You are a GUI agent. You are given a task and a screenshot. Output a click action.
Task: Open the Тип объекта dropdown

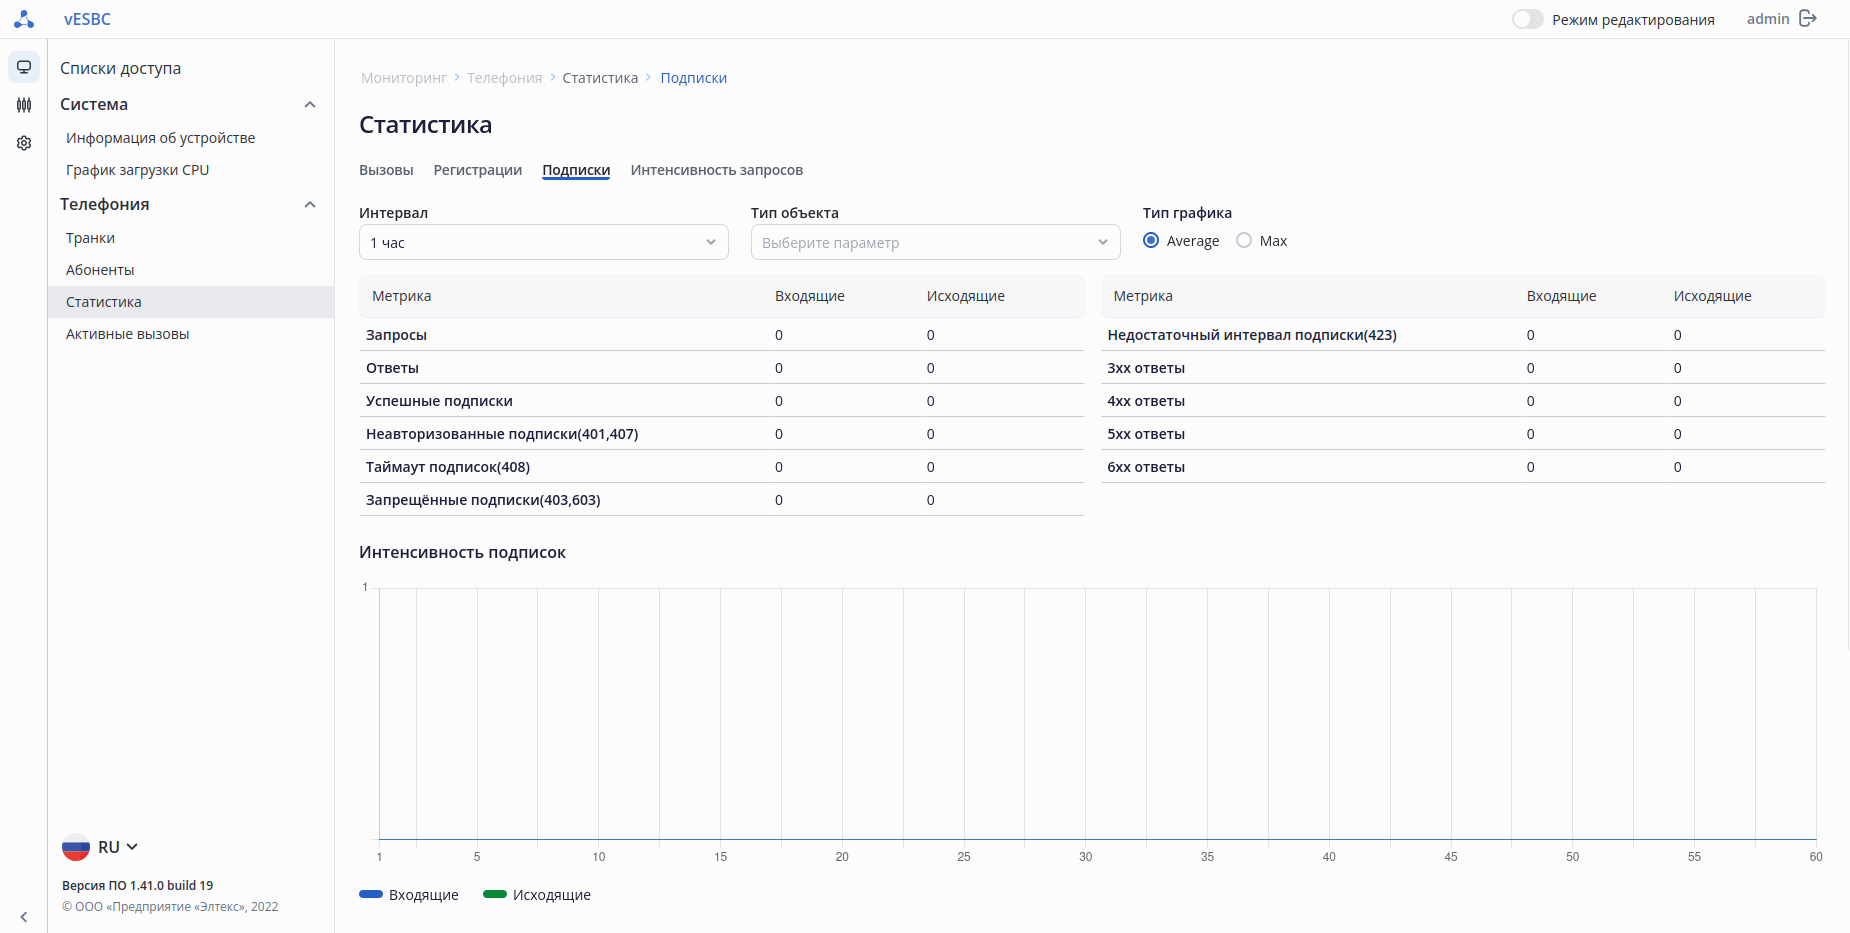click(935, 242)
